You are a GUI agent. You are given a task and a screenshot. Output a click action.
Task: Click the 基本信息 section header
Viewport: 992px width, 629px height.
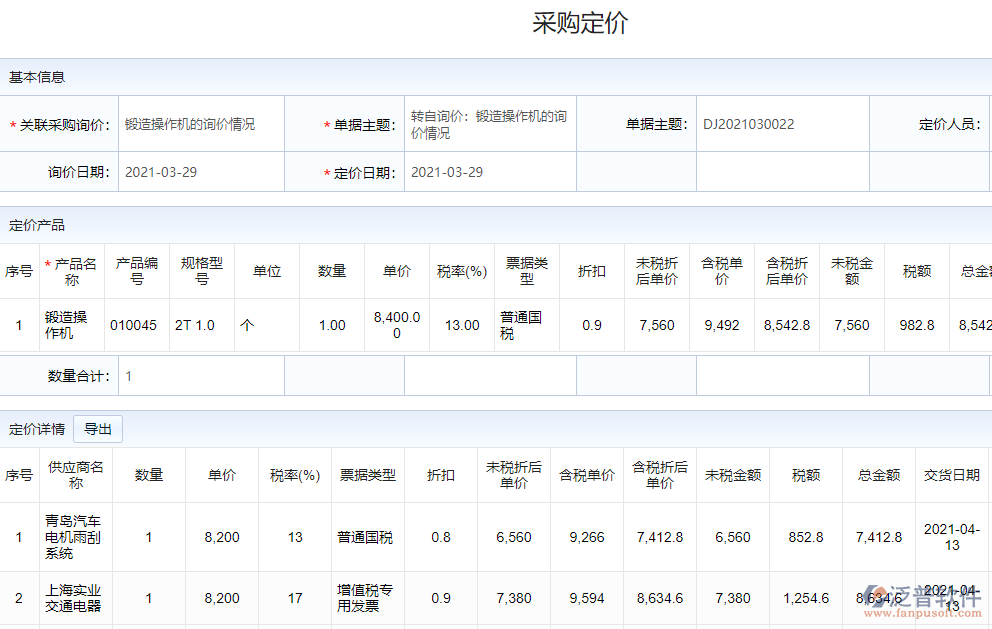[37, 77]
